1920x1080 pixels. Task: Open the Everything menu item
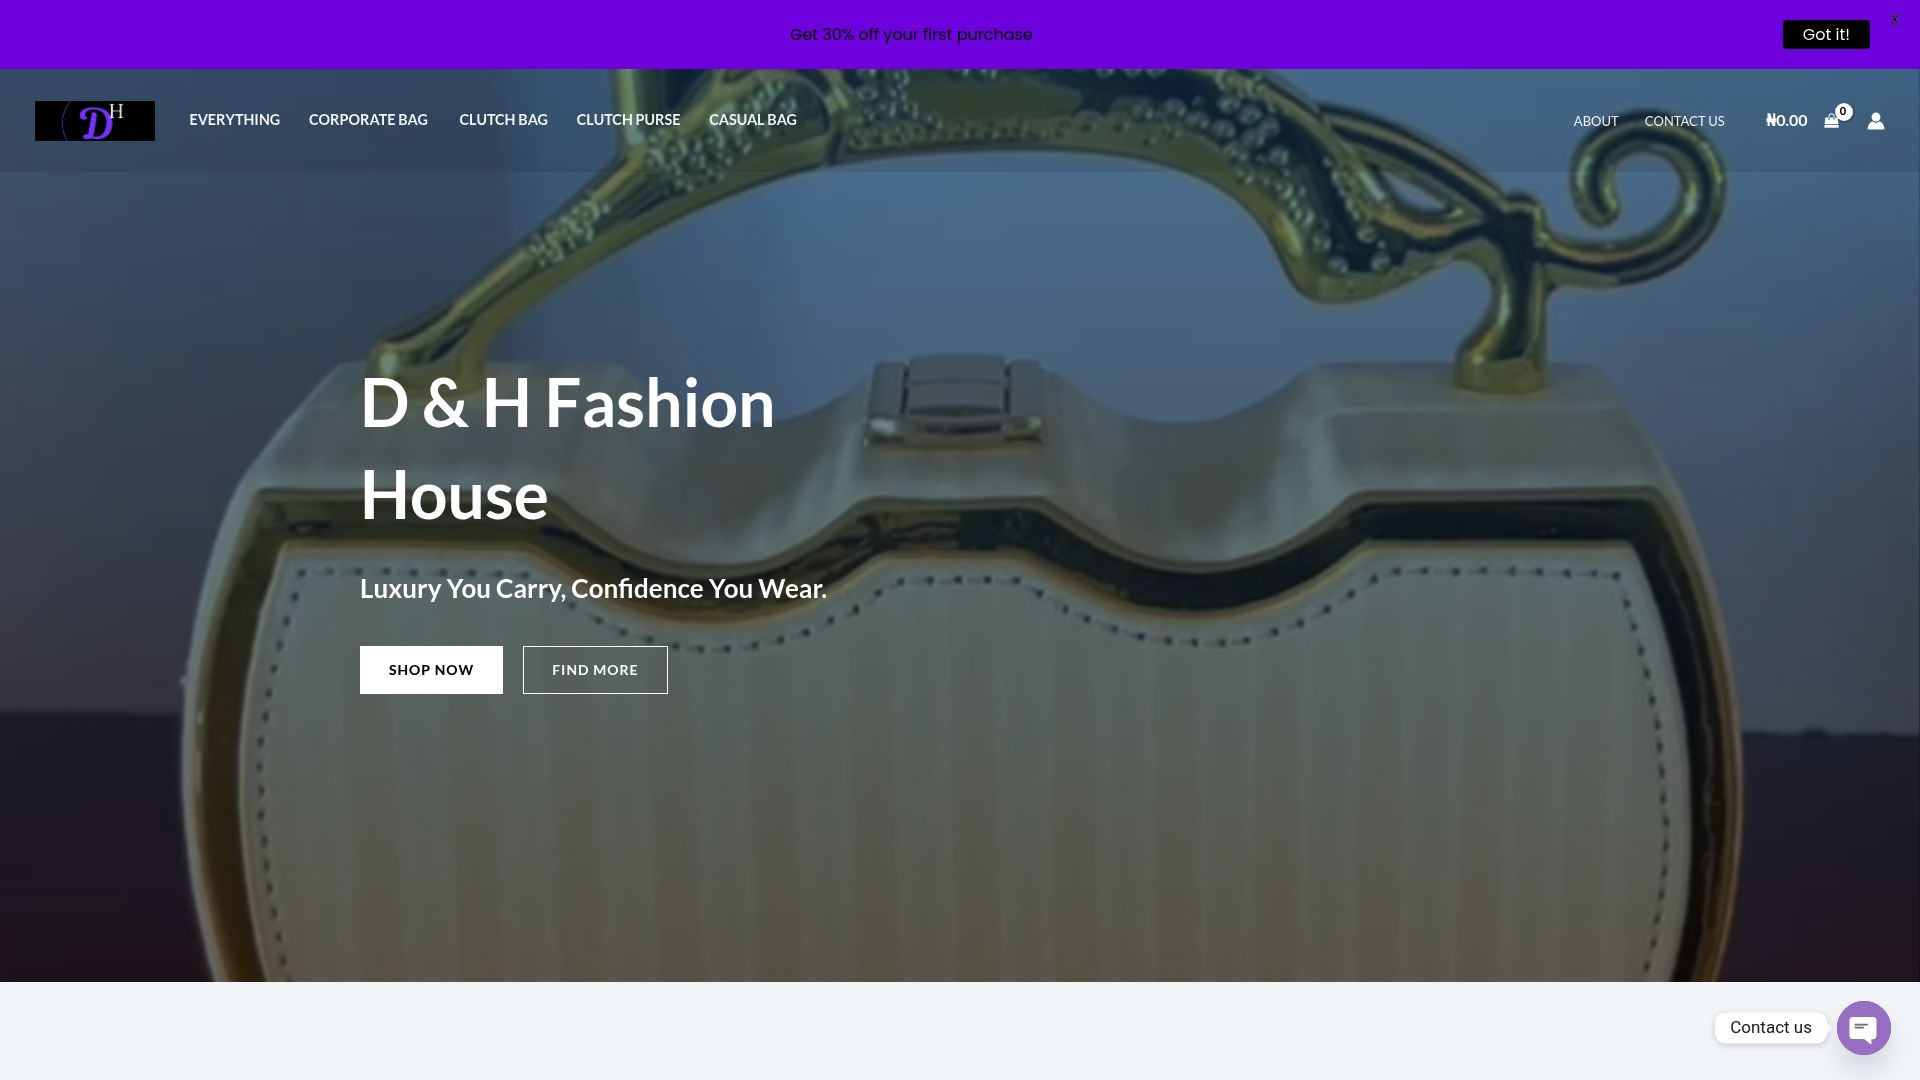(x=235, y=120)
